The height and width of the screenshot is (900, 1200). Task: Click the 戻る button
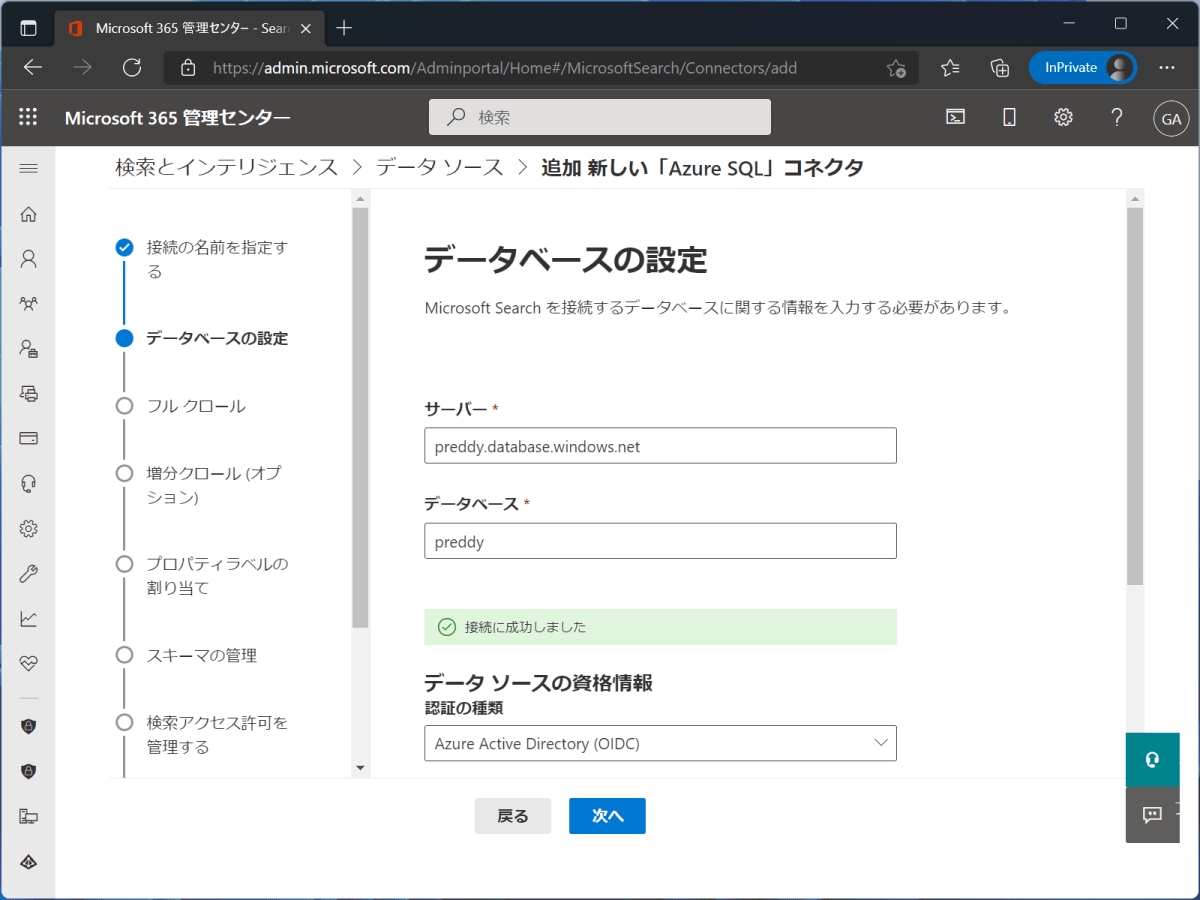coord(512,816)
